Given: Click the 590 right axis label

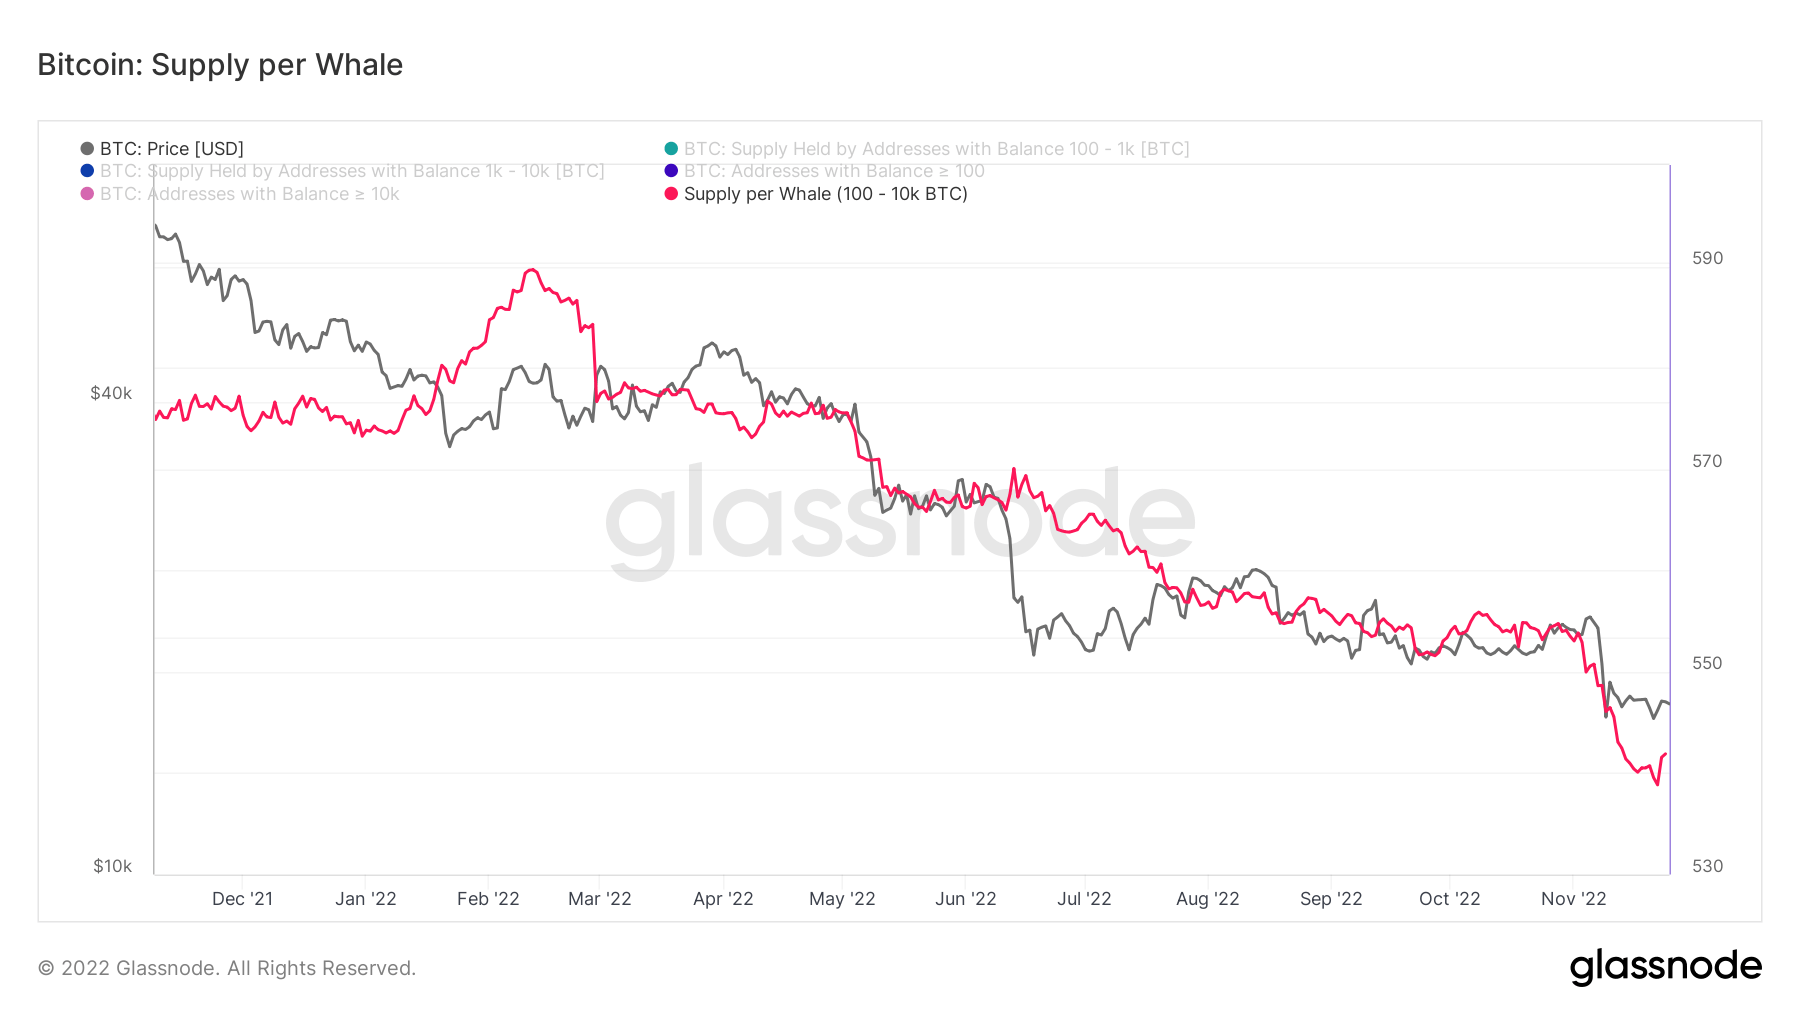Looking at the screenshot, I should [1707, 258].
